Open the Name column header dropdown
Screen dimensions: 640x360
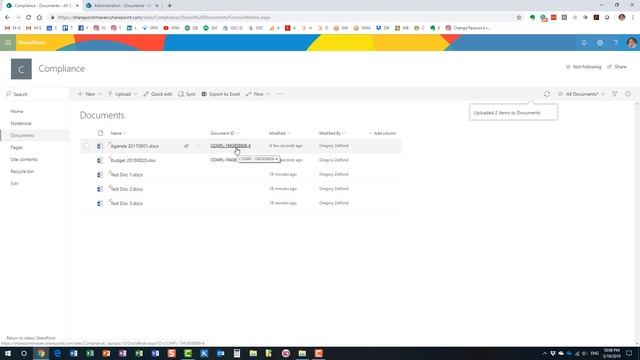click(x=118, y=133)
